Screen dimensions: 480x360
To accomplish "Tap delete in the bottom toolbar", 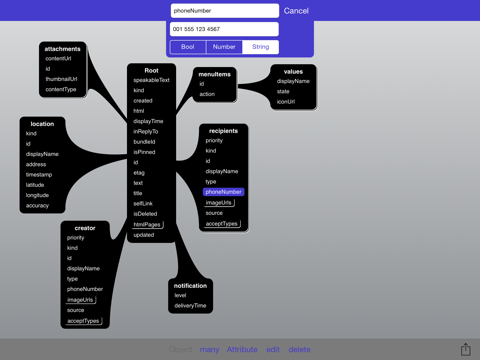I will [x=300, y=350].
